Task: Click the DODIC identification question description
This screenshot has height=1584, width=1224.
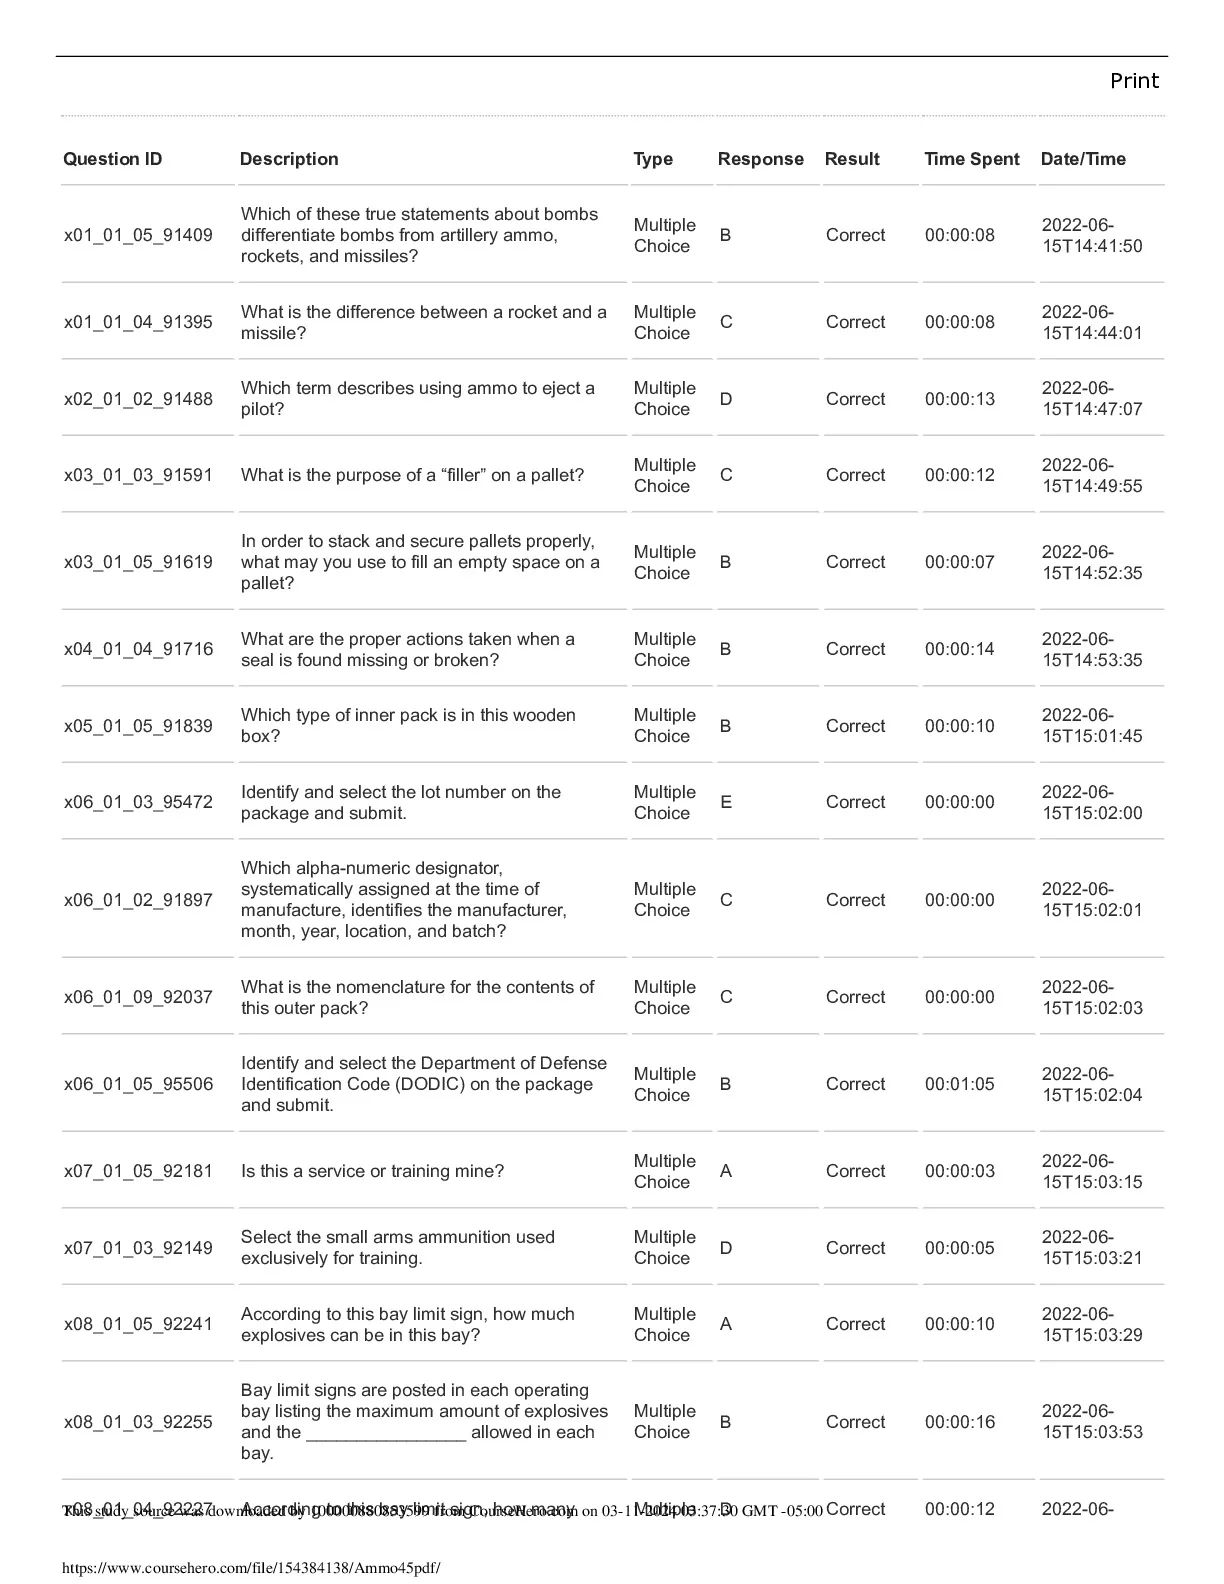Action: pos(424,1084)
